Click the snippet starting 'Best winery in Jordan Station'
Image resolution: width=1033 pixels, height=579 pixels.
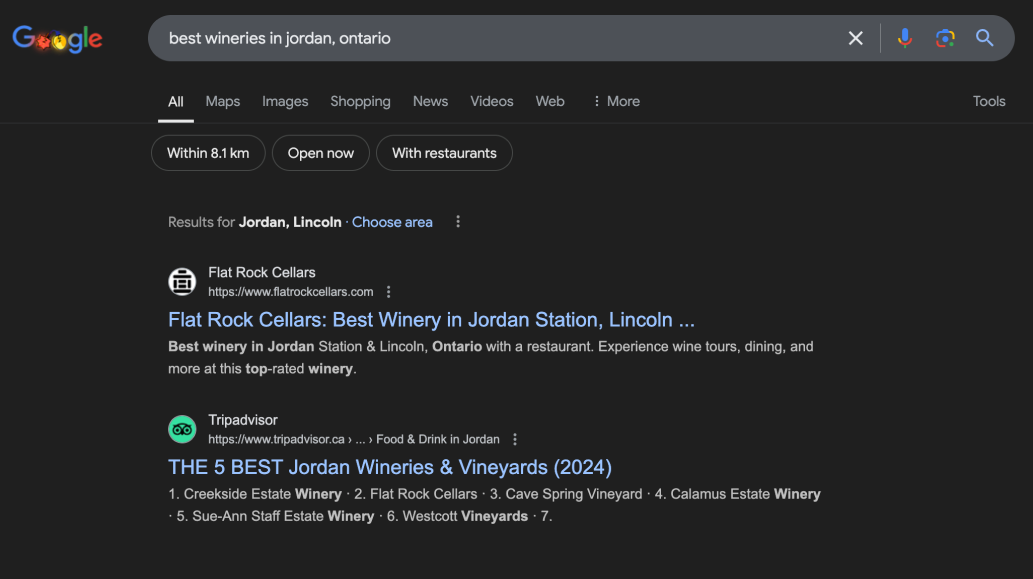tap(491, 358)
